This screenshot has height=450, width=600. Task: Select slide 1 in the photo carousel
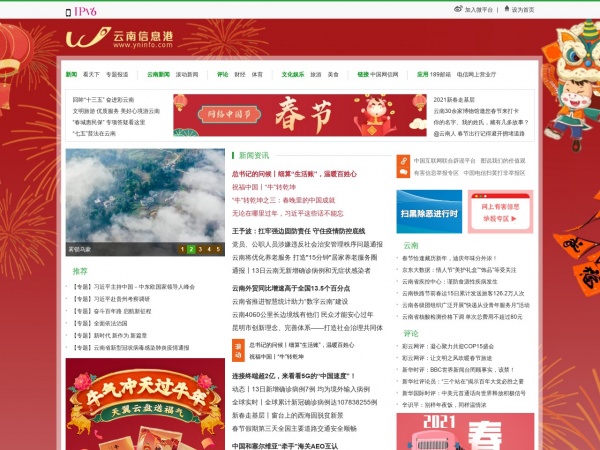pyautogui.click(x=182, y=249)
